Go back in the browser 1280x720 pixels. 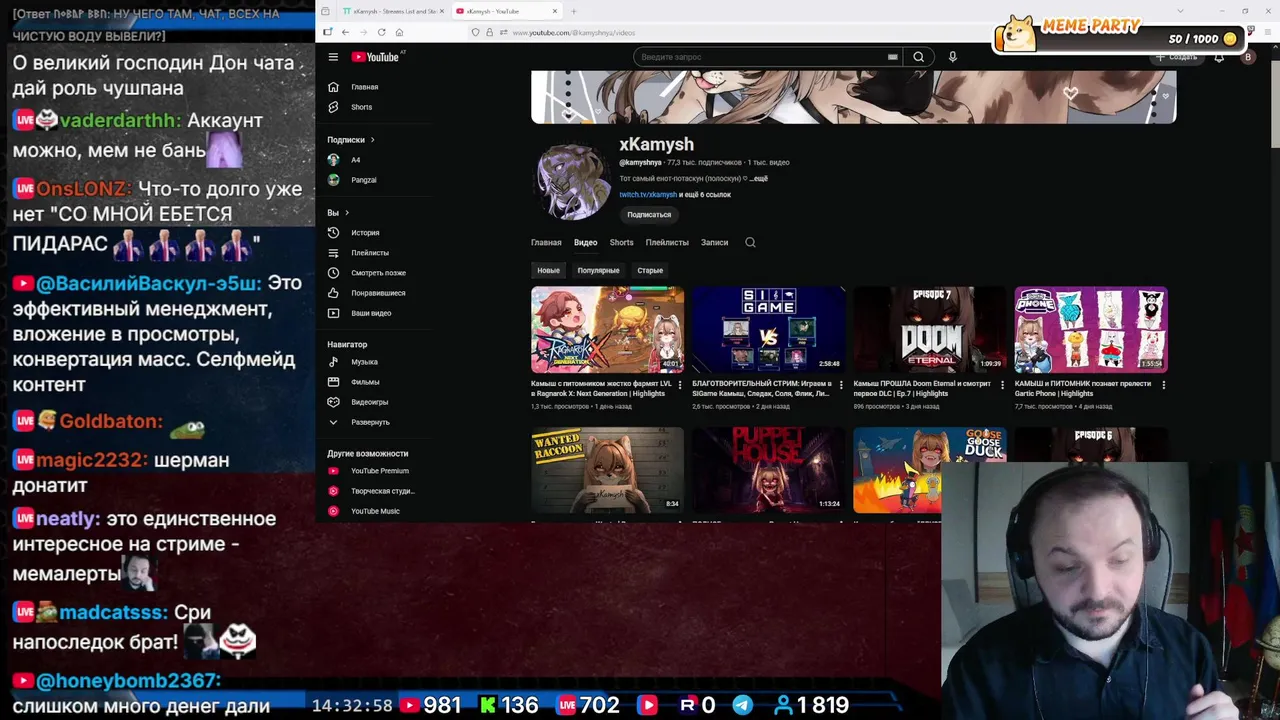[x=345, y=32]
